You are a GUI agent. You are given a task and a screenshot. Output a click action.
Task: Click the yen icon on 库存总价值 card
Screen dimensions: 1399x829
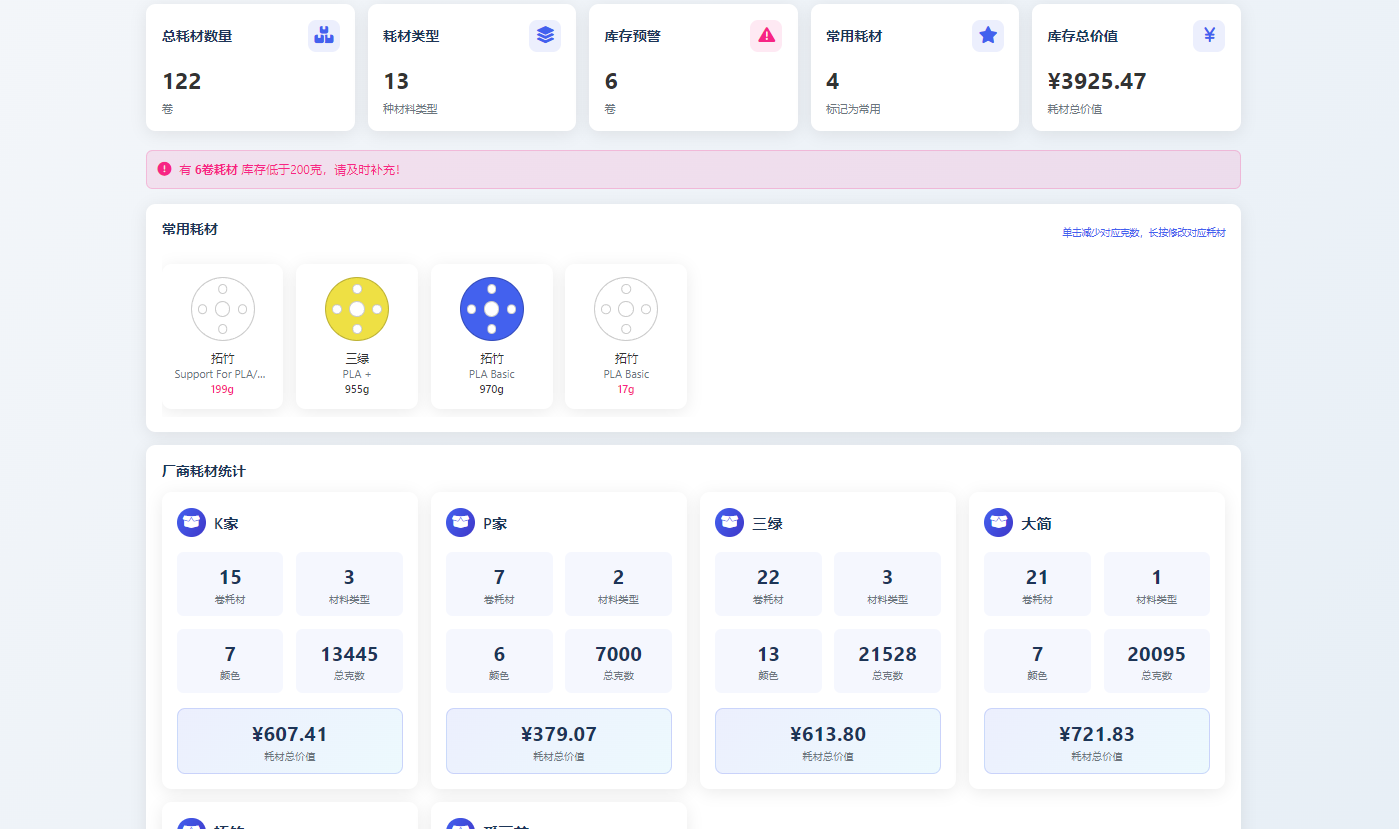coord(1209,36)
